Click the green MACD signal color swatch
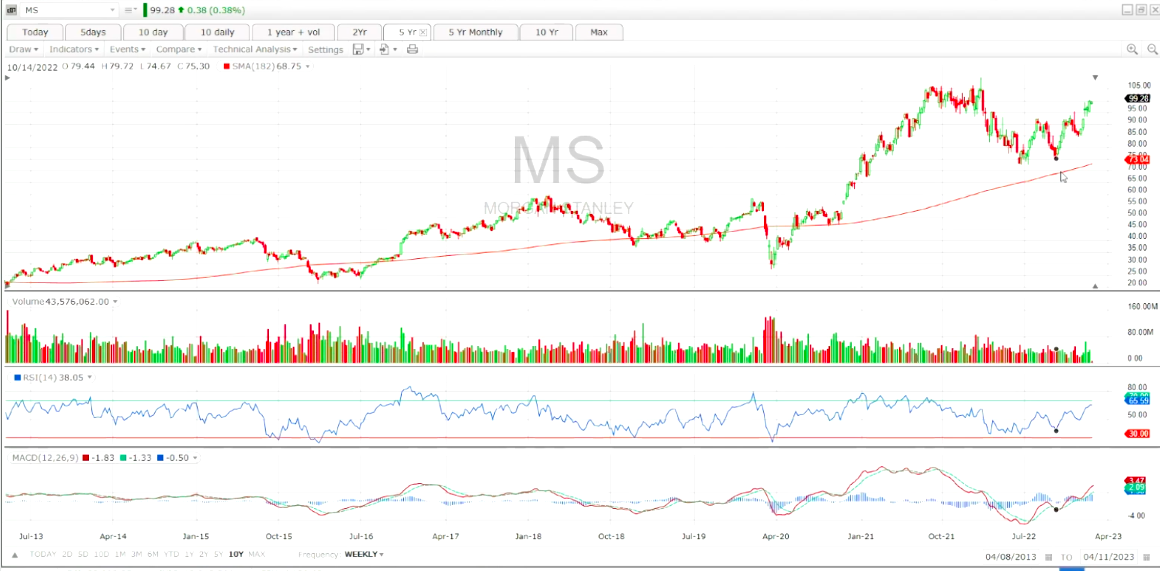This screenshot has width=1160, height=571. click(x=123, y=458)
